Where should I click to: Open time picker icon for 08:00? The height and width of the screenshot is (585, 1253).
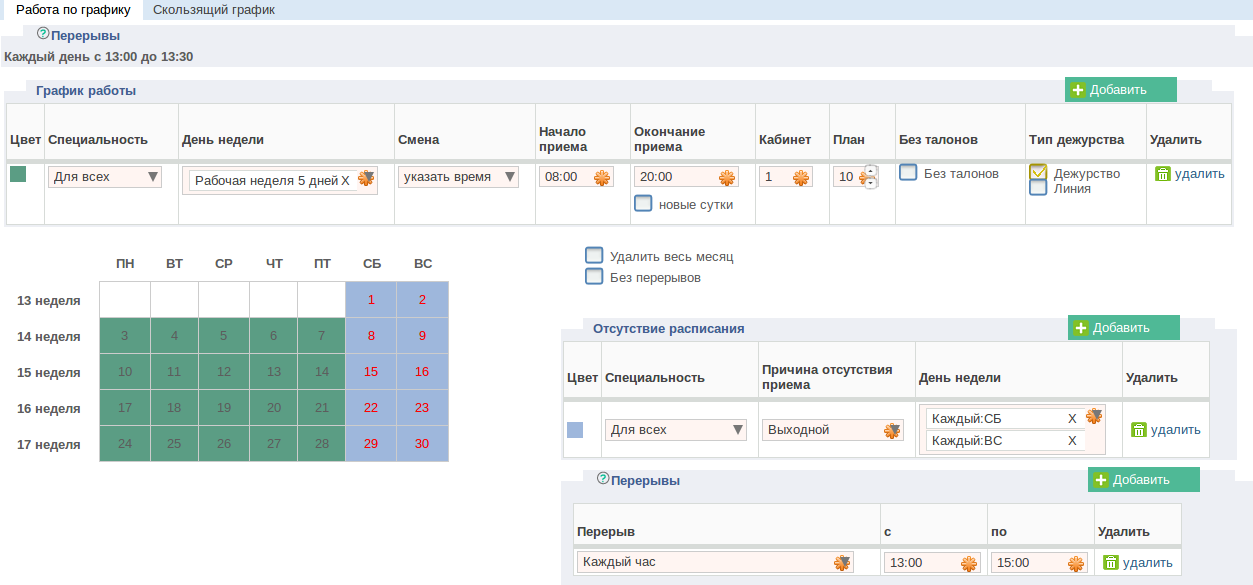click(602, 178)
